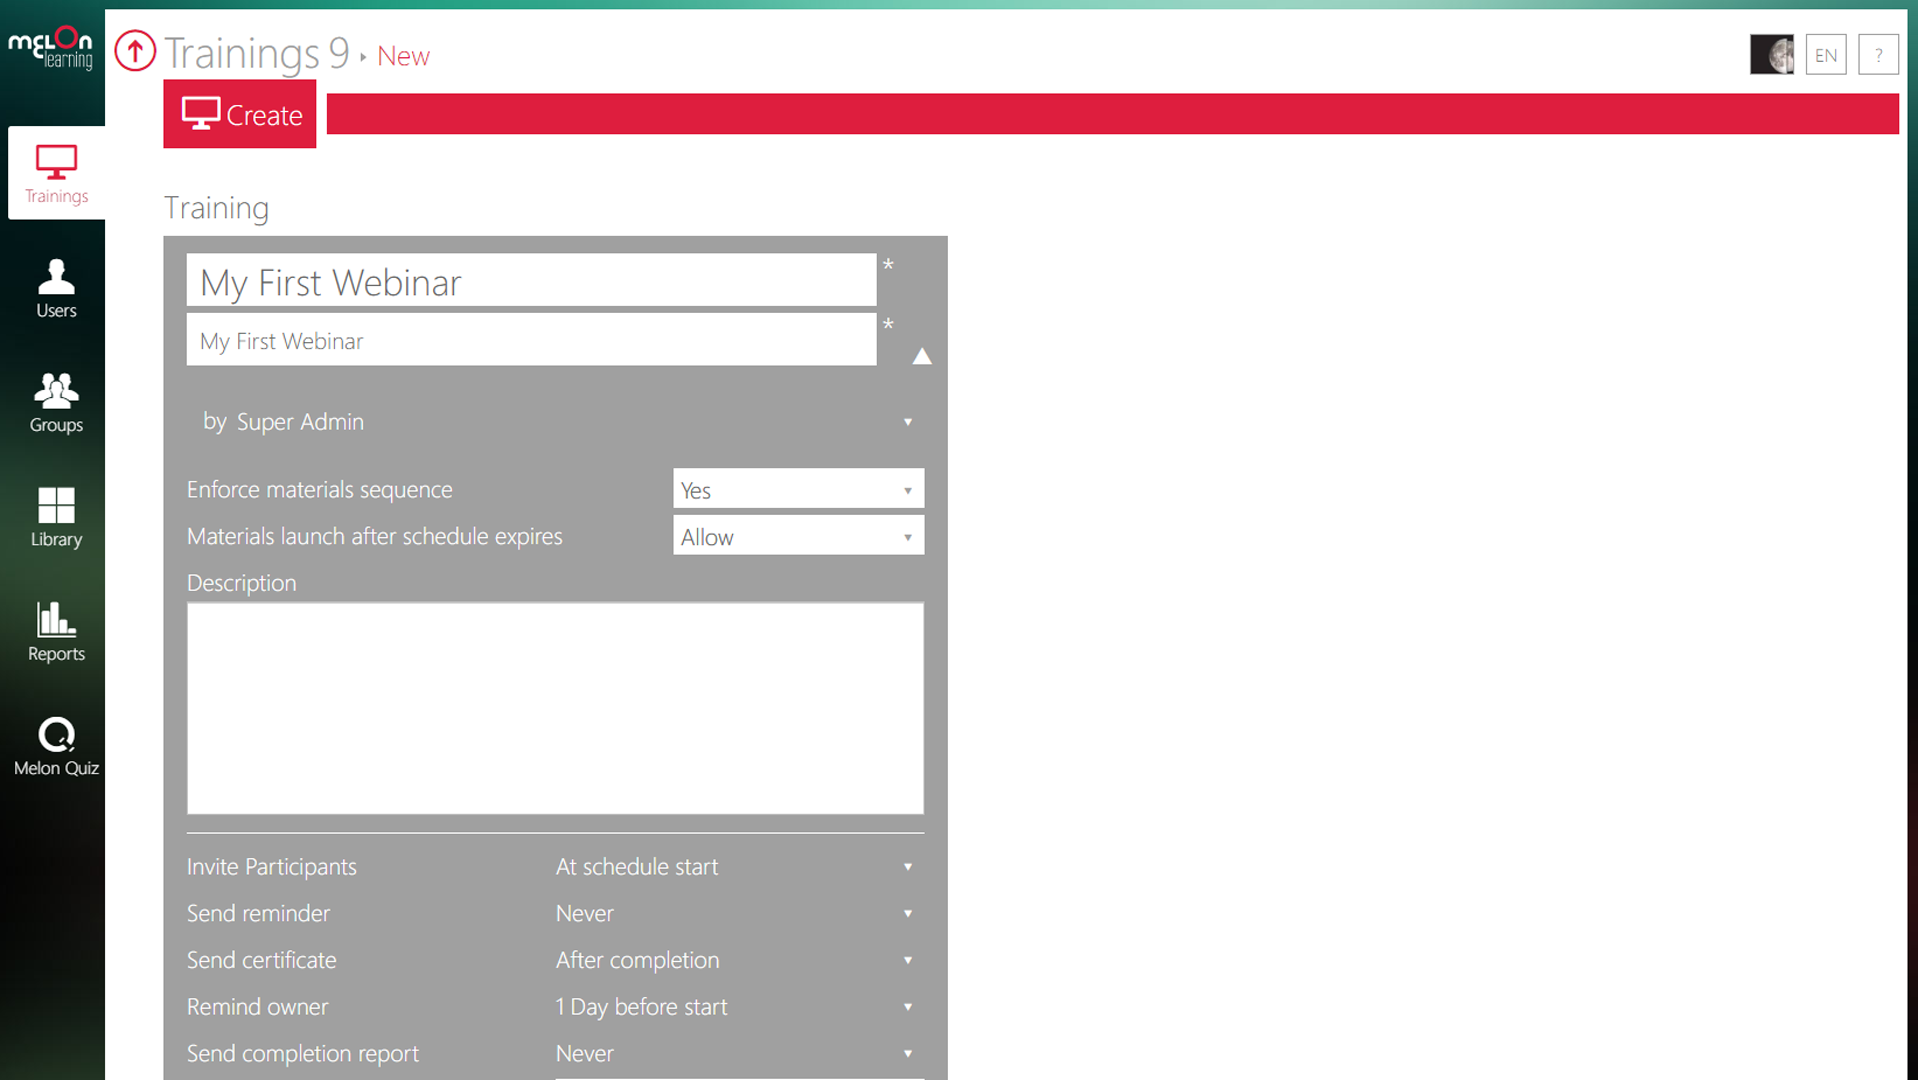The width and height of the screenshot is (1918, 1080).
Task: Expand the Invite Participants dropdown
Action: tap(738, 867)
